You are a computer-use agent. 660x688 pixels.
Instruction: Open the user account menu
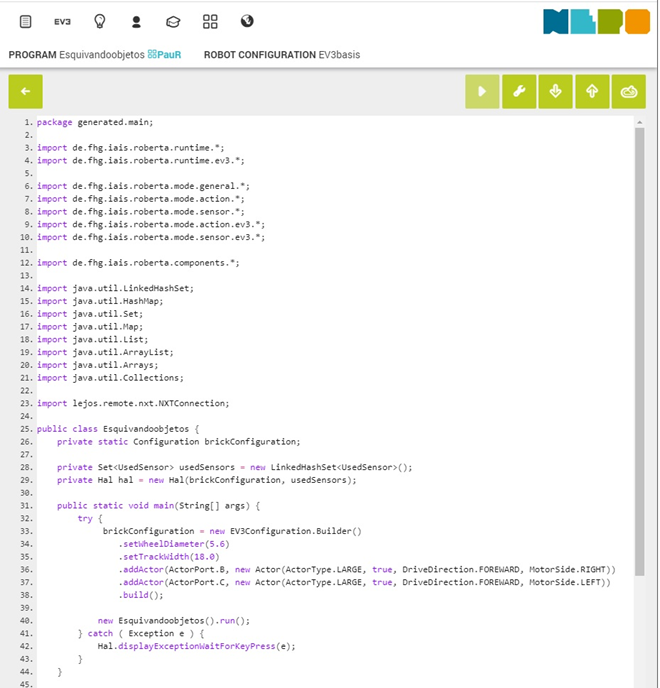click(x=136, y=21)
